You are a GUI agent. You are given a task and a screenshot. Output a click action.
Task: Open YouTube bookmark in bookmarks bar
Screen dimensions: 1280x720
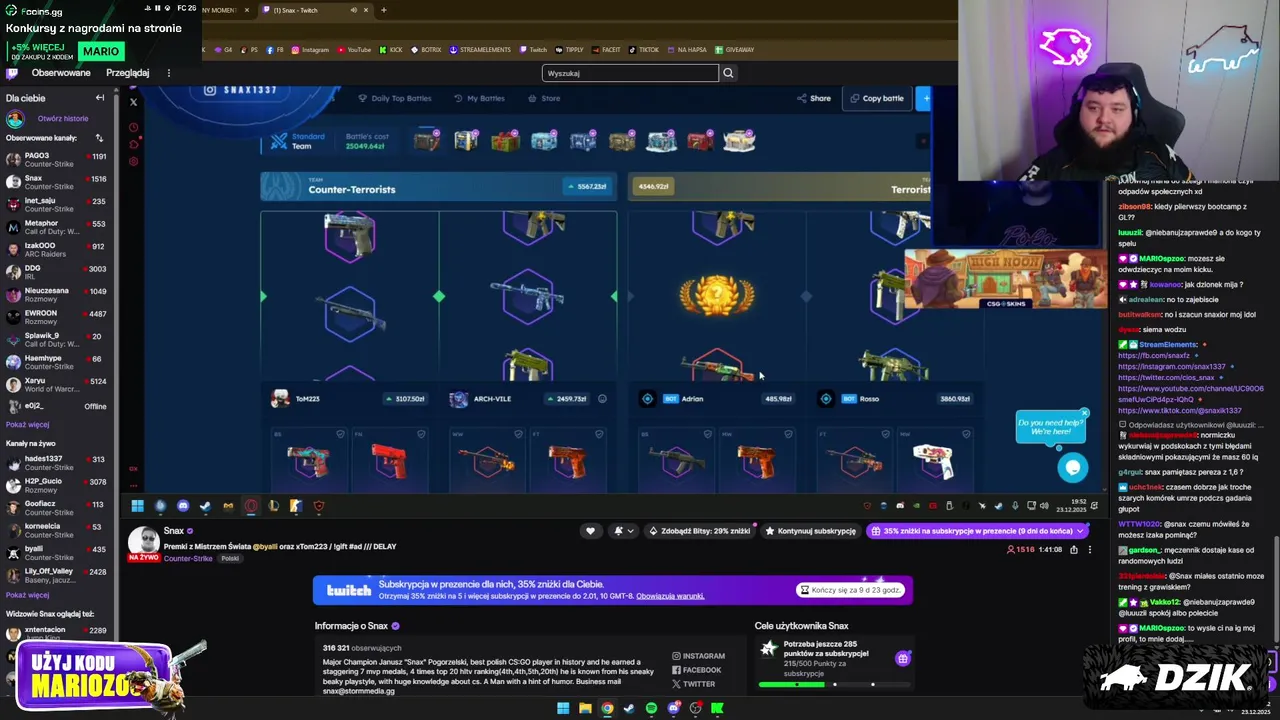click(354, 49)
